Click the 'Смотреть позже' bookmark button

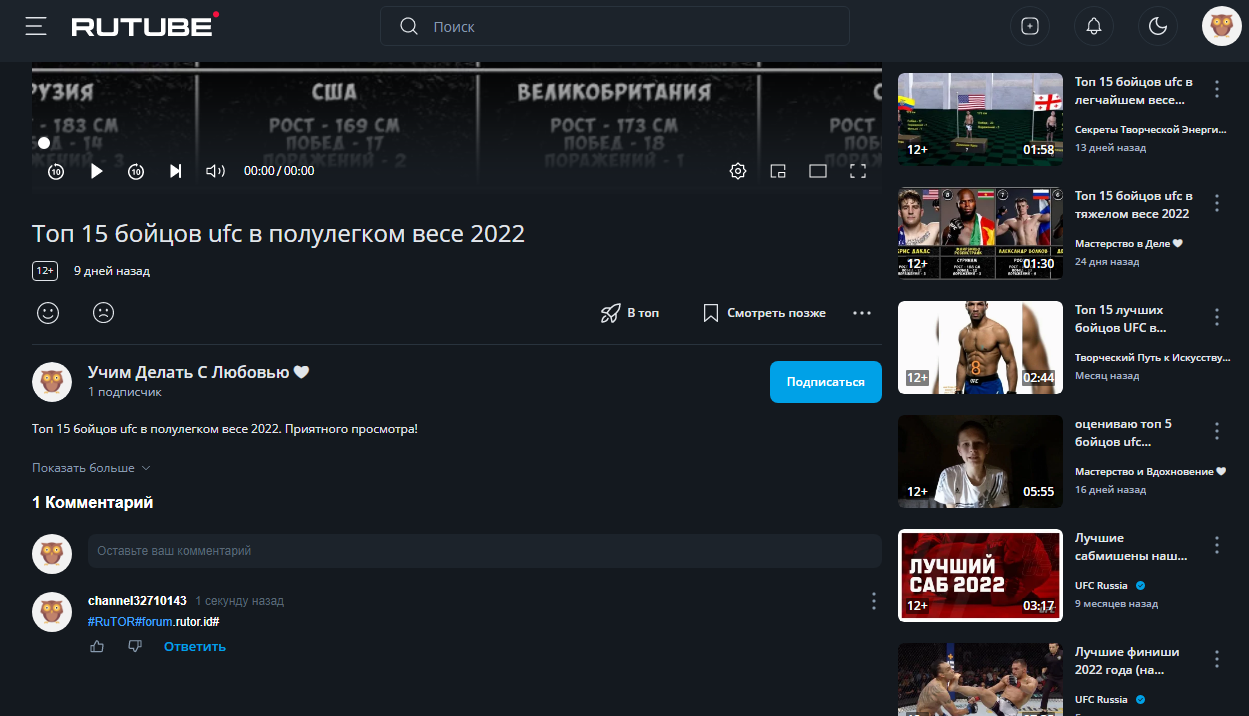[765, 313]
